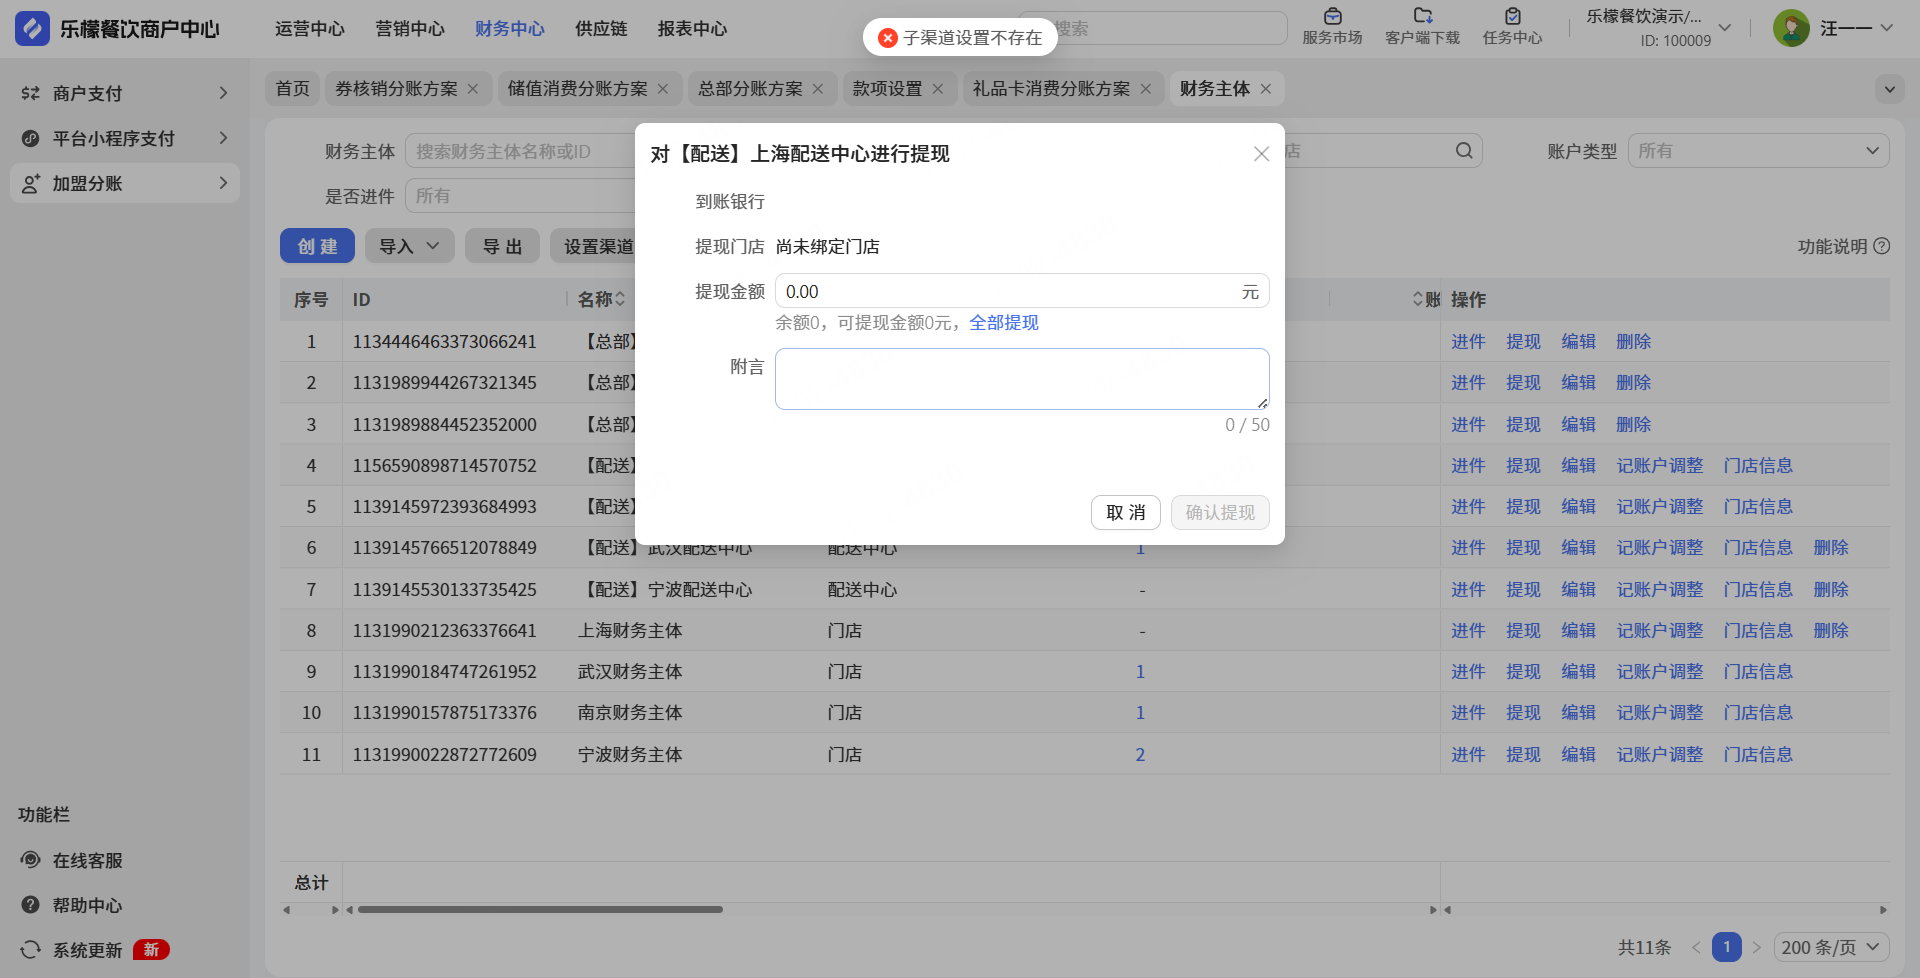The width and height of the screenshot is (1920, 978).
Task: Click page number 1 in pagination
Action: pos(1727,947)
